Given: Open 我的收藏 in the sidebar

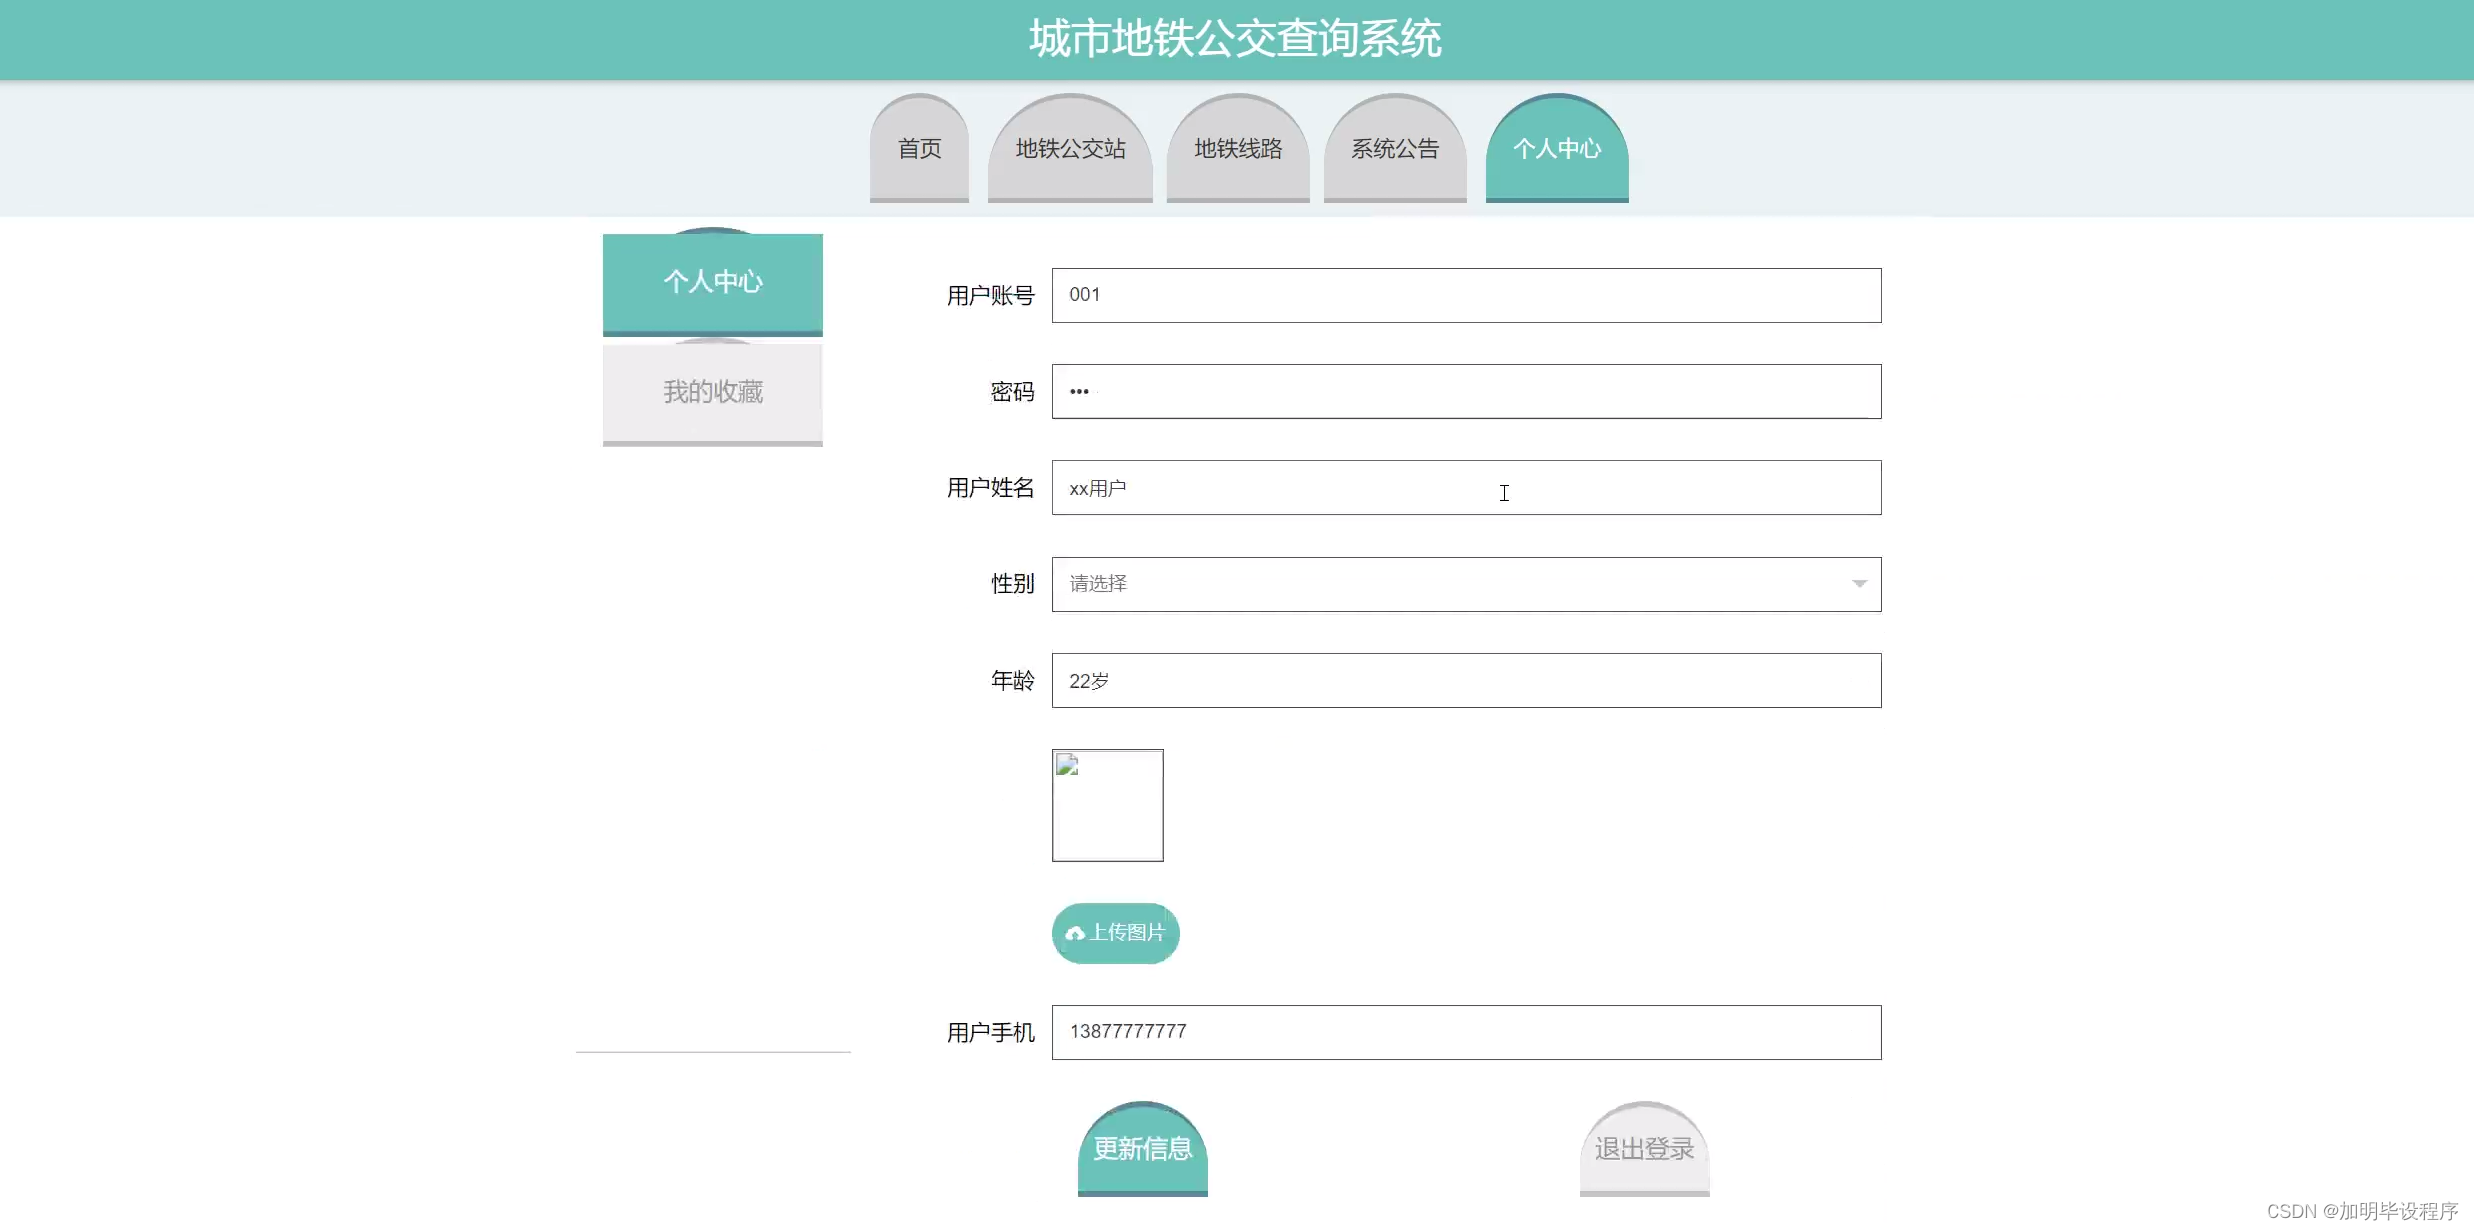Looking at the screenshot, I should (712, 393).
